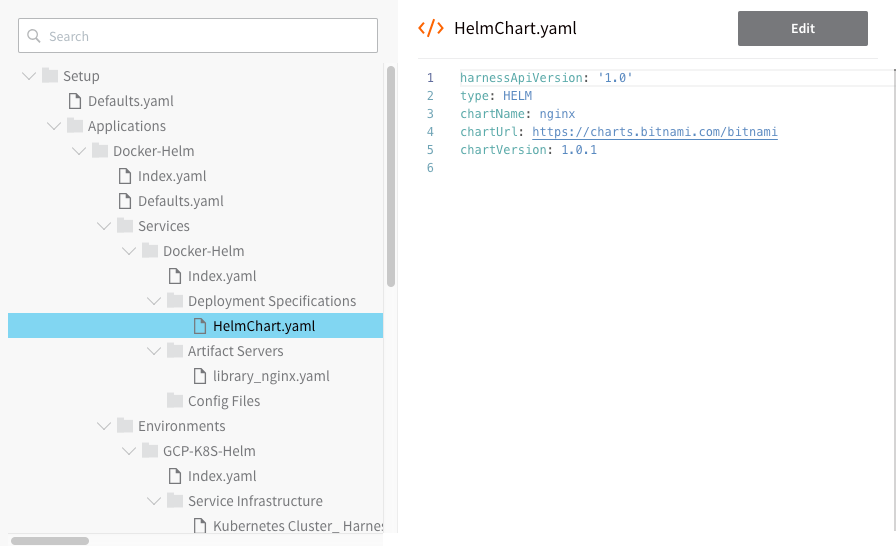The image size is (896, 546).
Task: Click the file icon of Index.yaml under Applications Docker-Helm
Action: point(125,176)
